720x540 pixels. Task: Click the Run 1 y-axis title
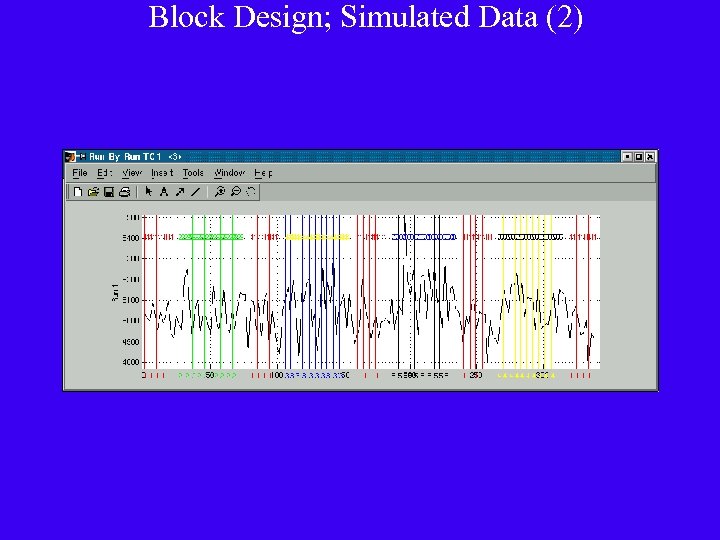(x=115, y=292)
